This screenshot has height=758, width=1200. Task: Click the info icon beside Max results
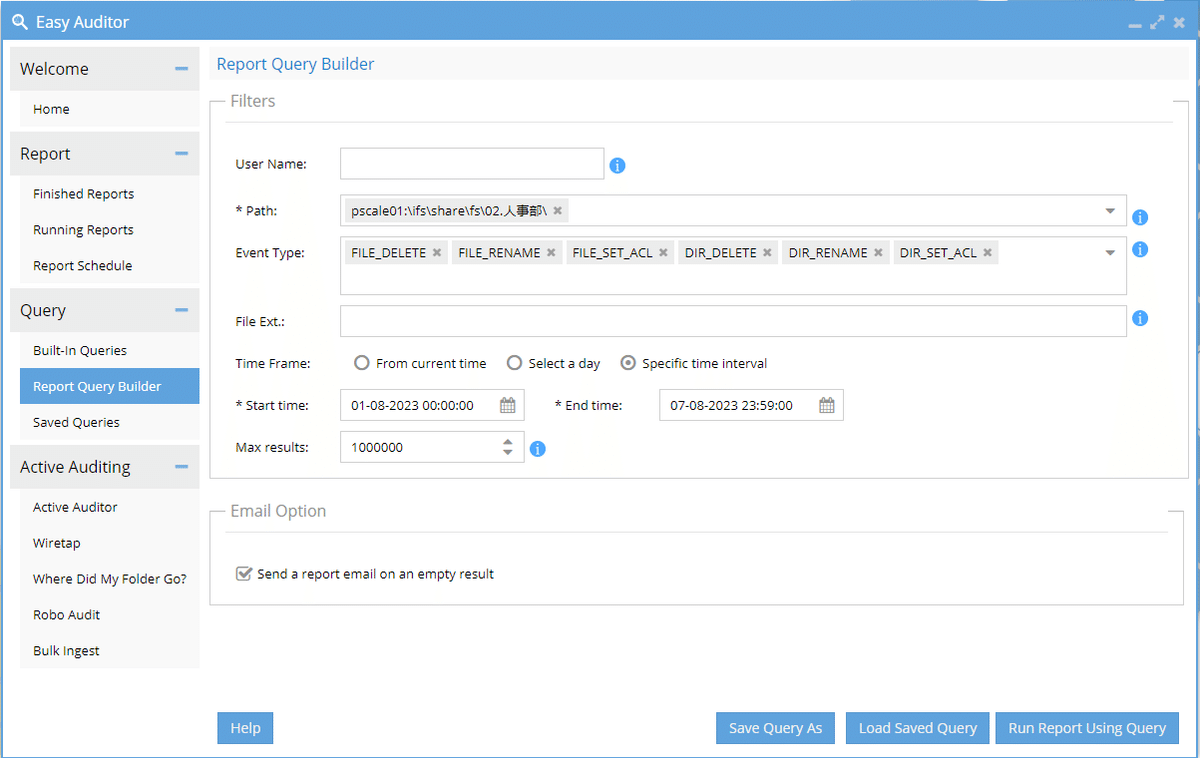tap(538, 449)
